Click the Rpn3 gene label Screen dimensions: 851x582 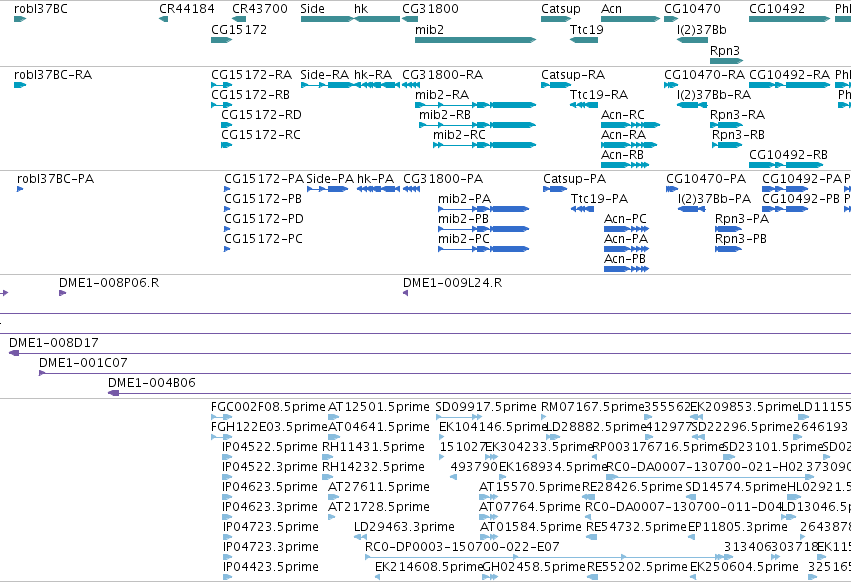[725, 50]
